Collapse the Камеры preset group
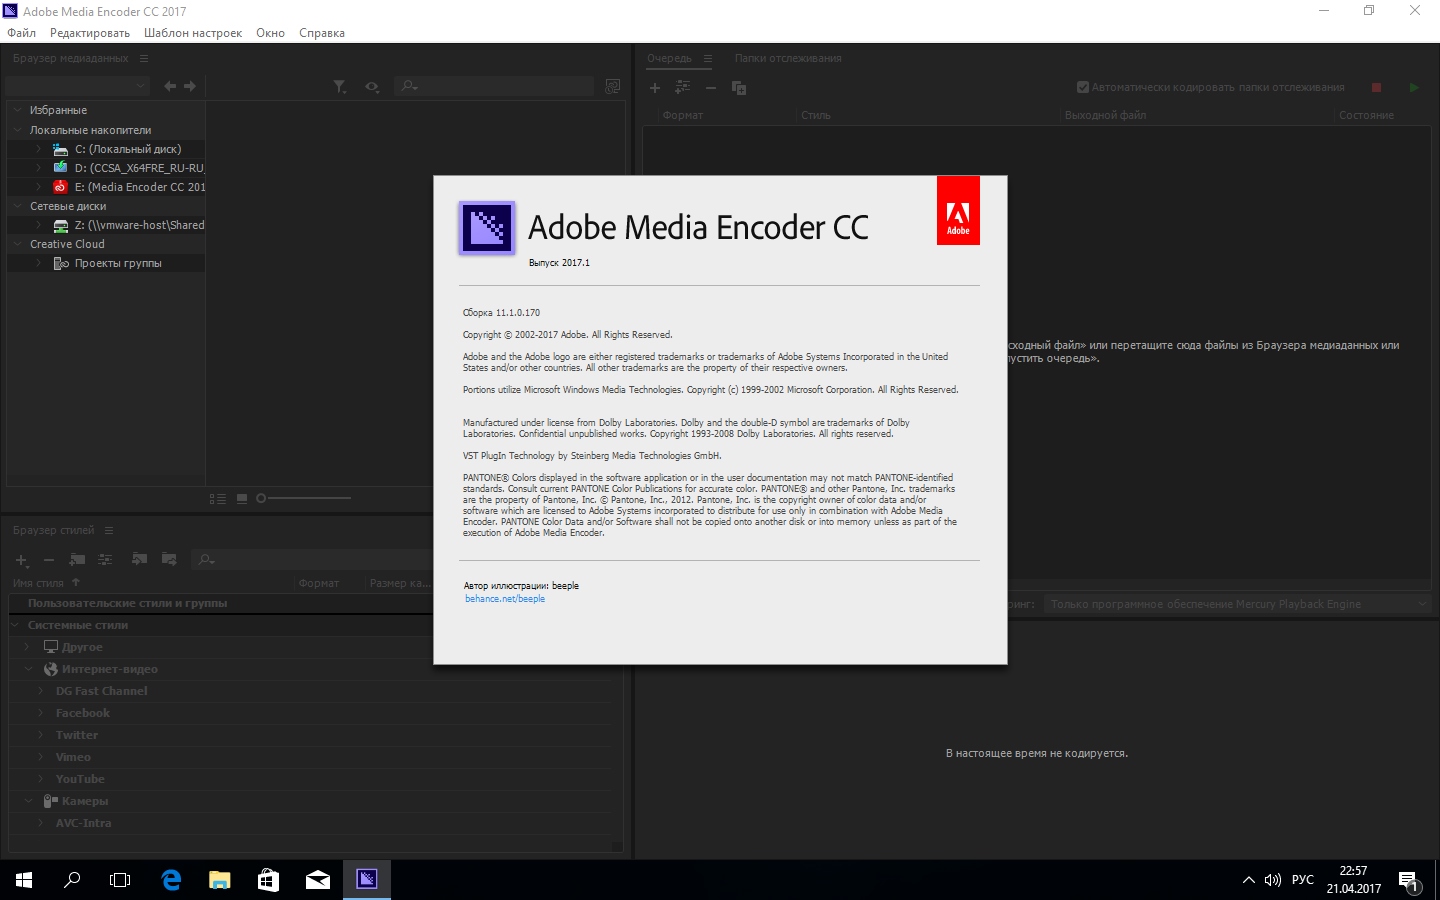Image resolution: width=1440 pixels, height=900 pixels. tap(28, 801)
